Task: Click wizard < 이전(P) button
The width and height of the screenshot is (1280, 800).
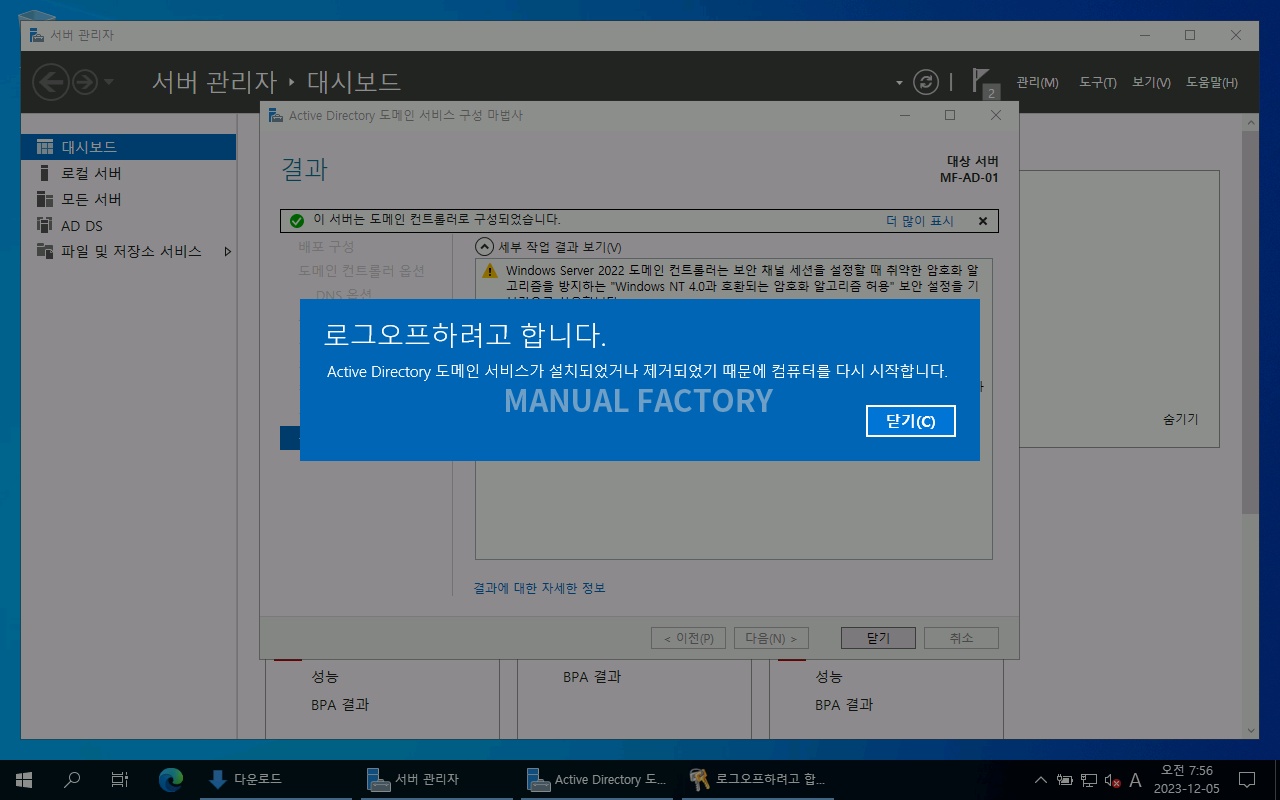Action: (688, 638)
